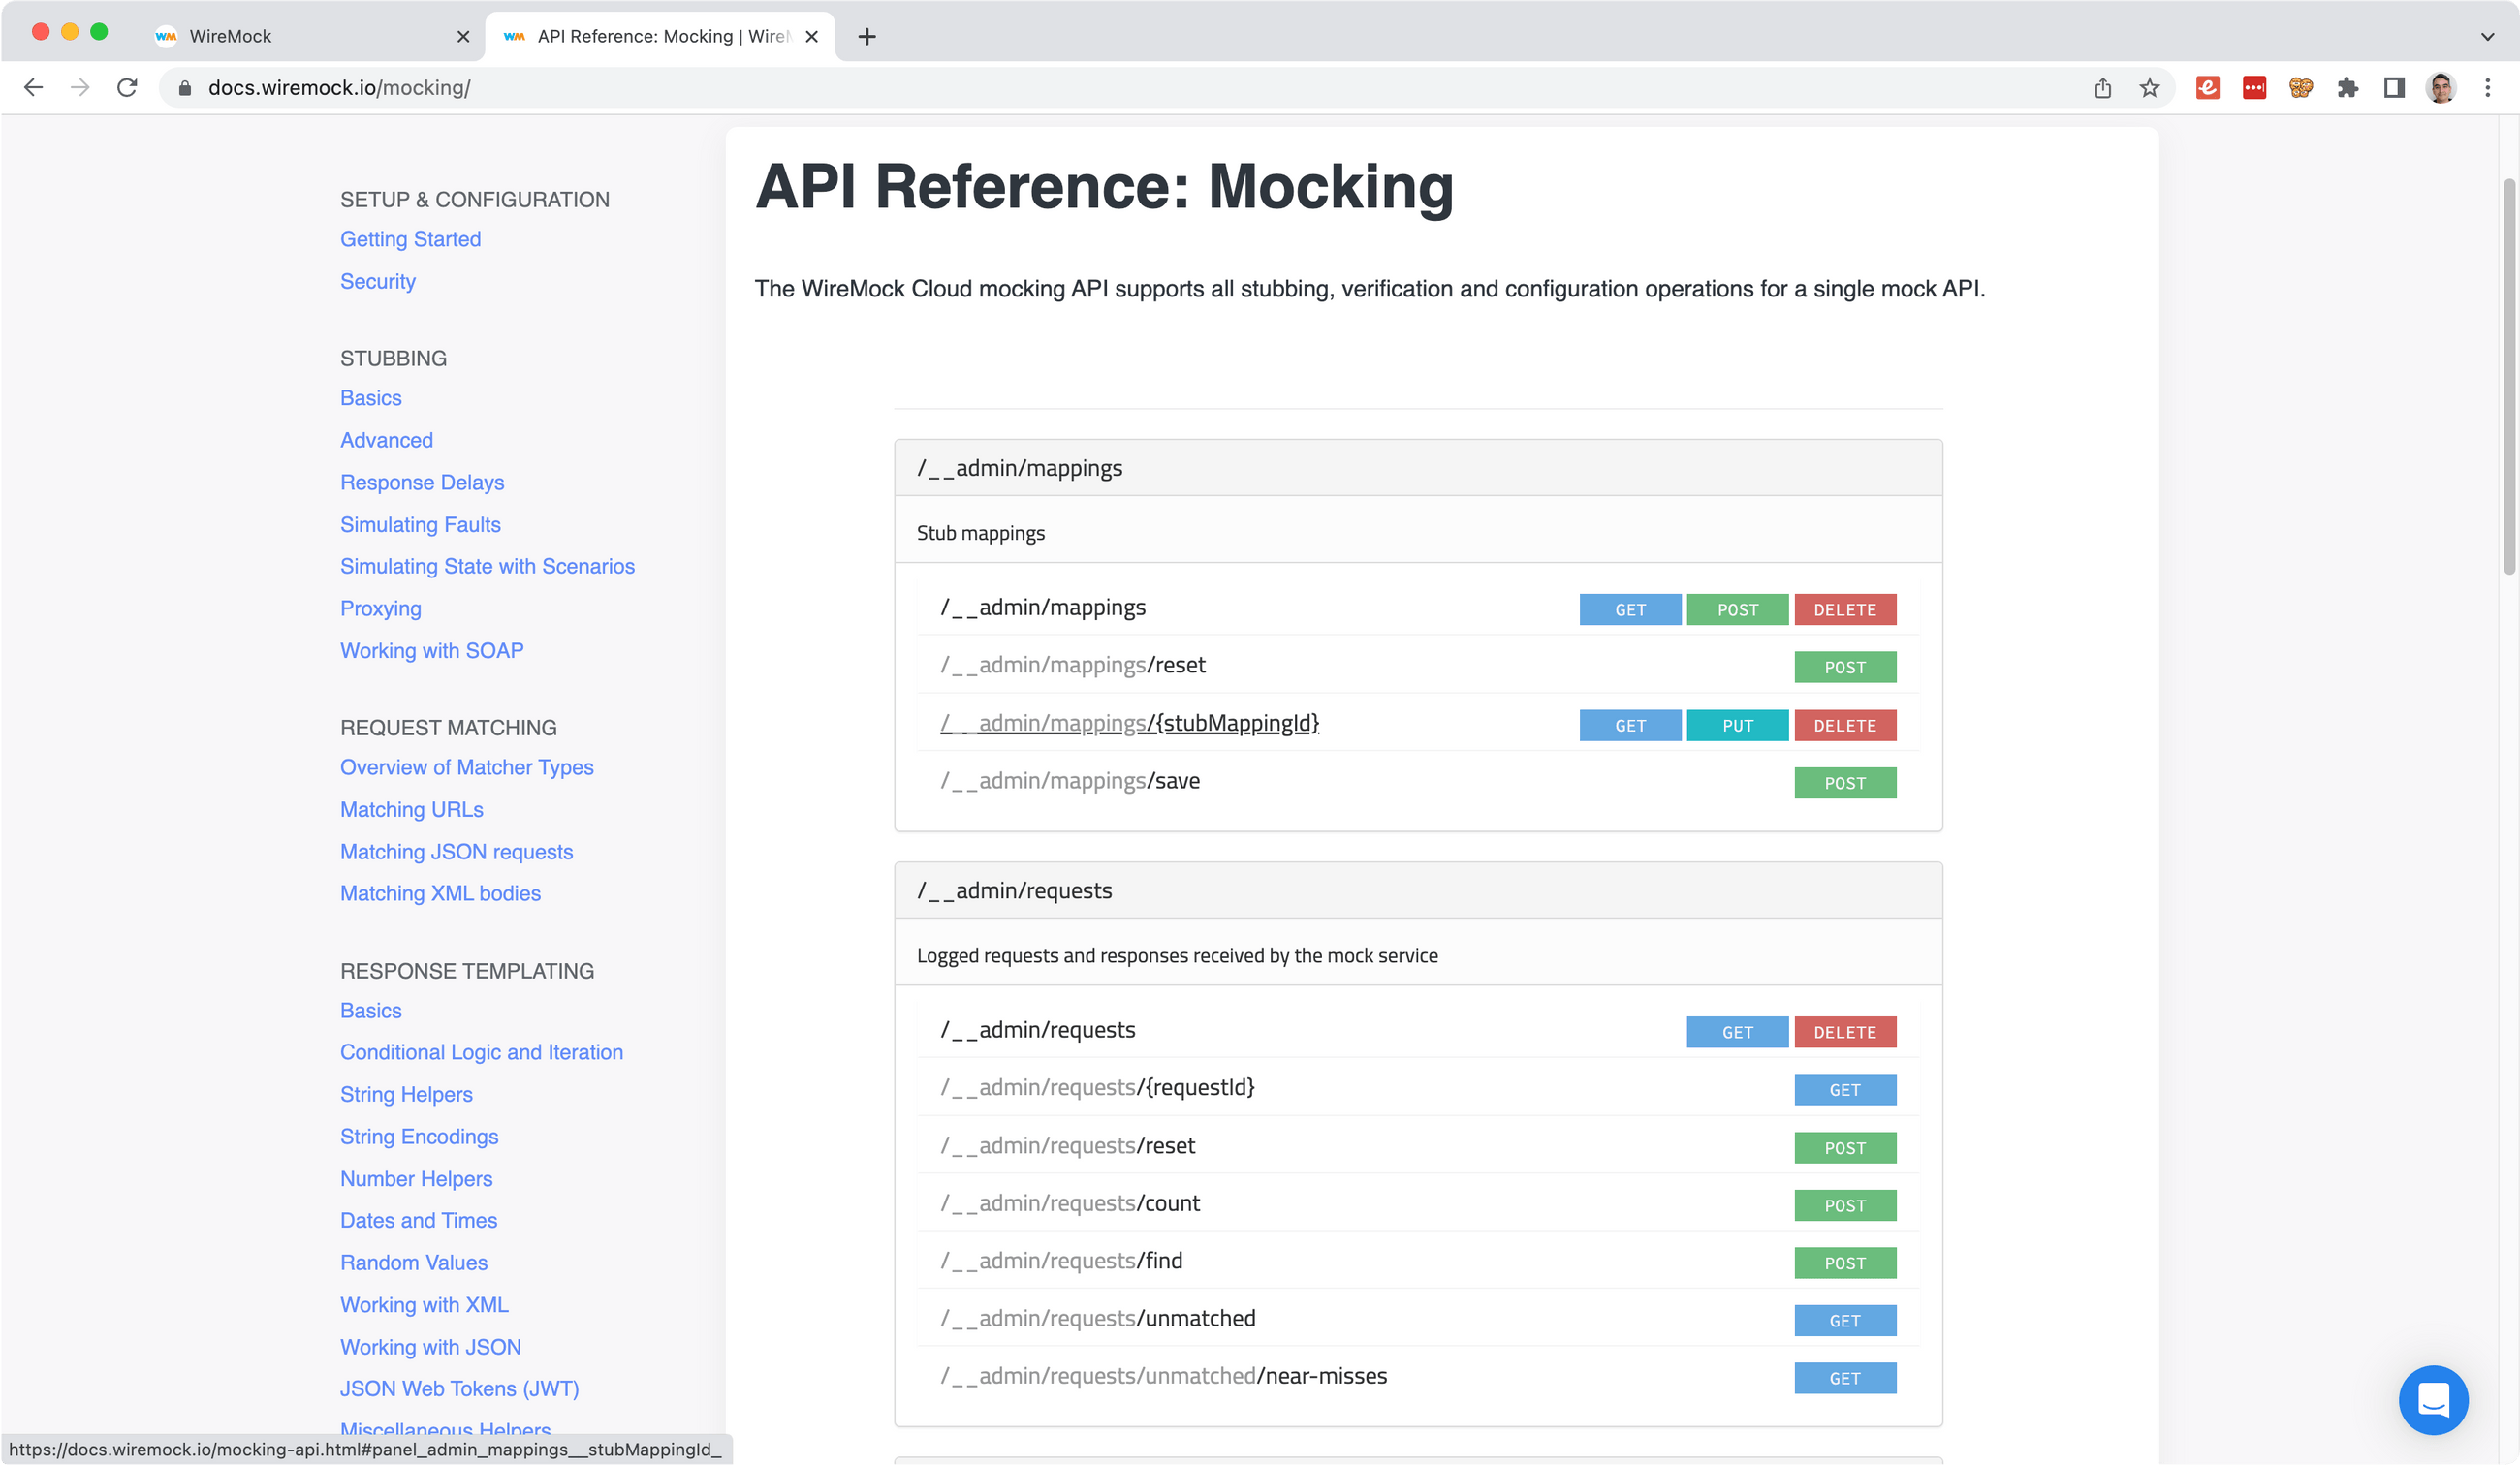Click POST button for /__admin/mappings/save
The height and width of the screenshot is (1466, 2520).
pyautogui.click(x=1844, y=783)
